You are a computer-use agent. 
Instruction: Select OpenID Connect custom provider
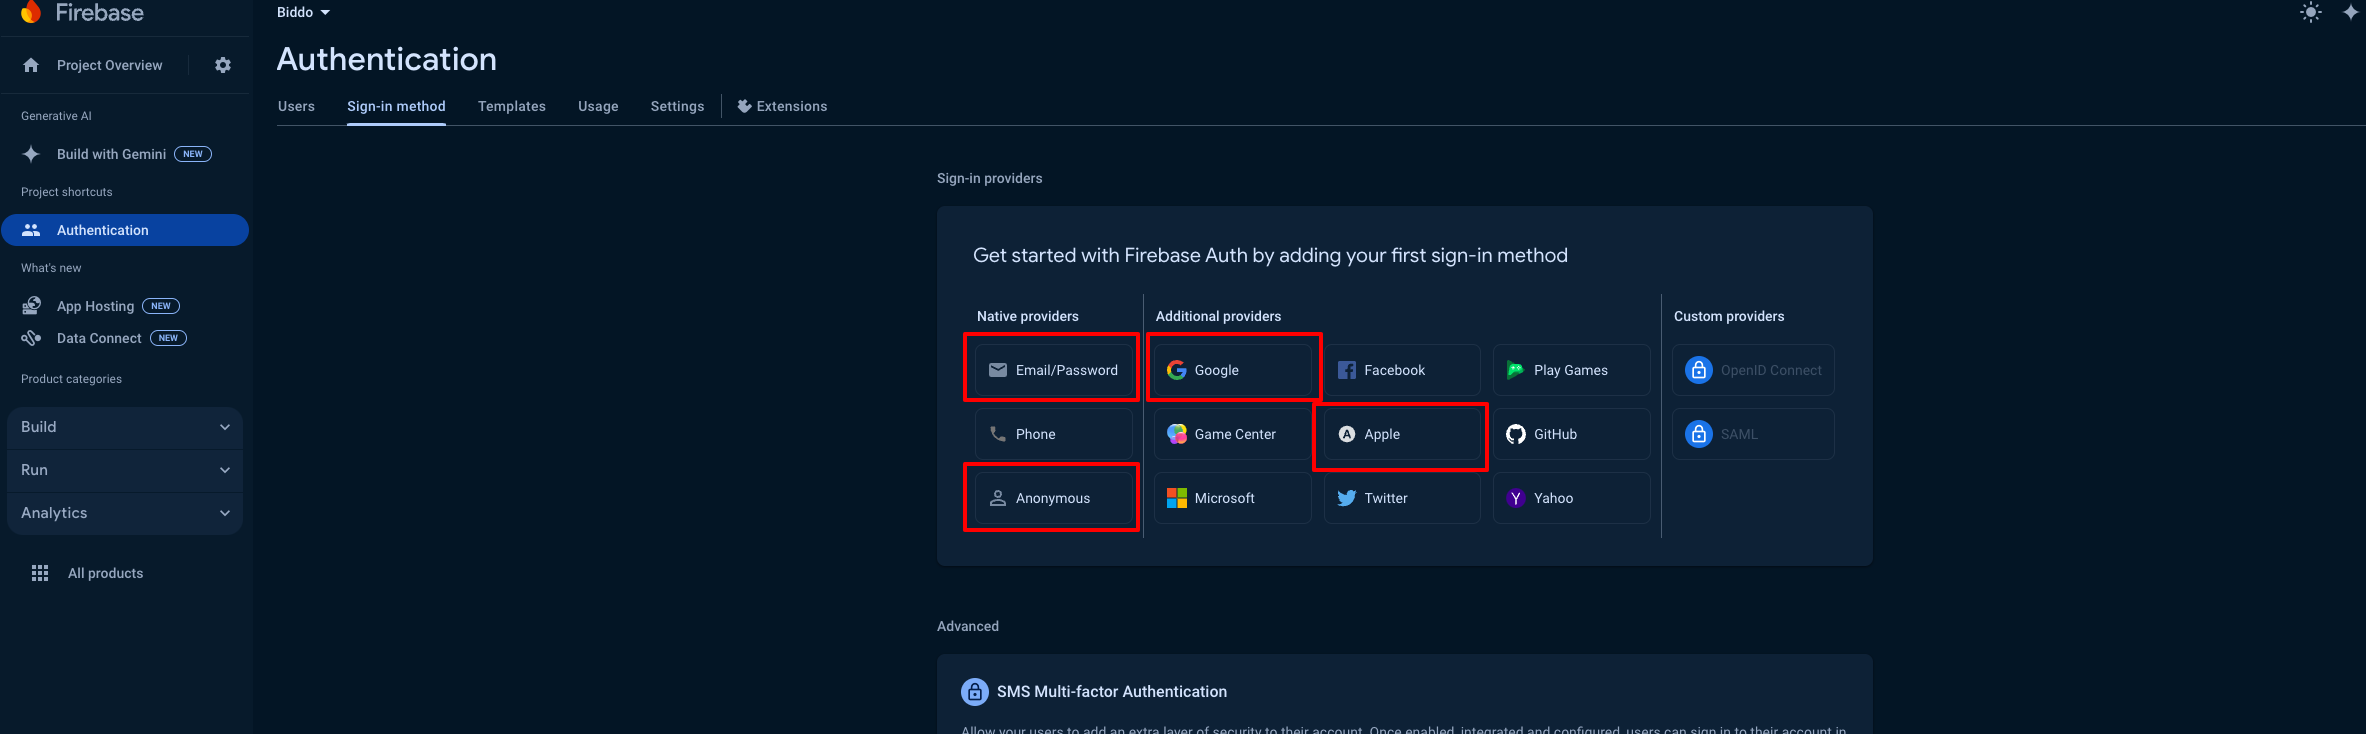[1753, 370]
